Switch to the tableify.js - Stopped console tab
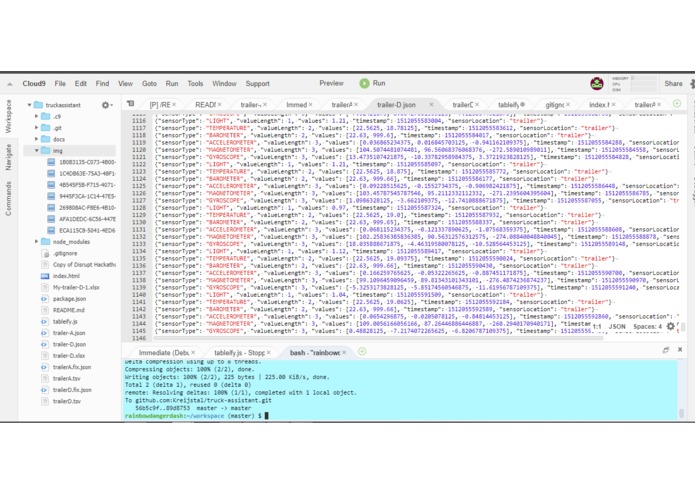Viewport: 695px width, 494px height. [239, 353]
